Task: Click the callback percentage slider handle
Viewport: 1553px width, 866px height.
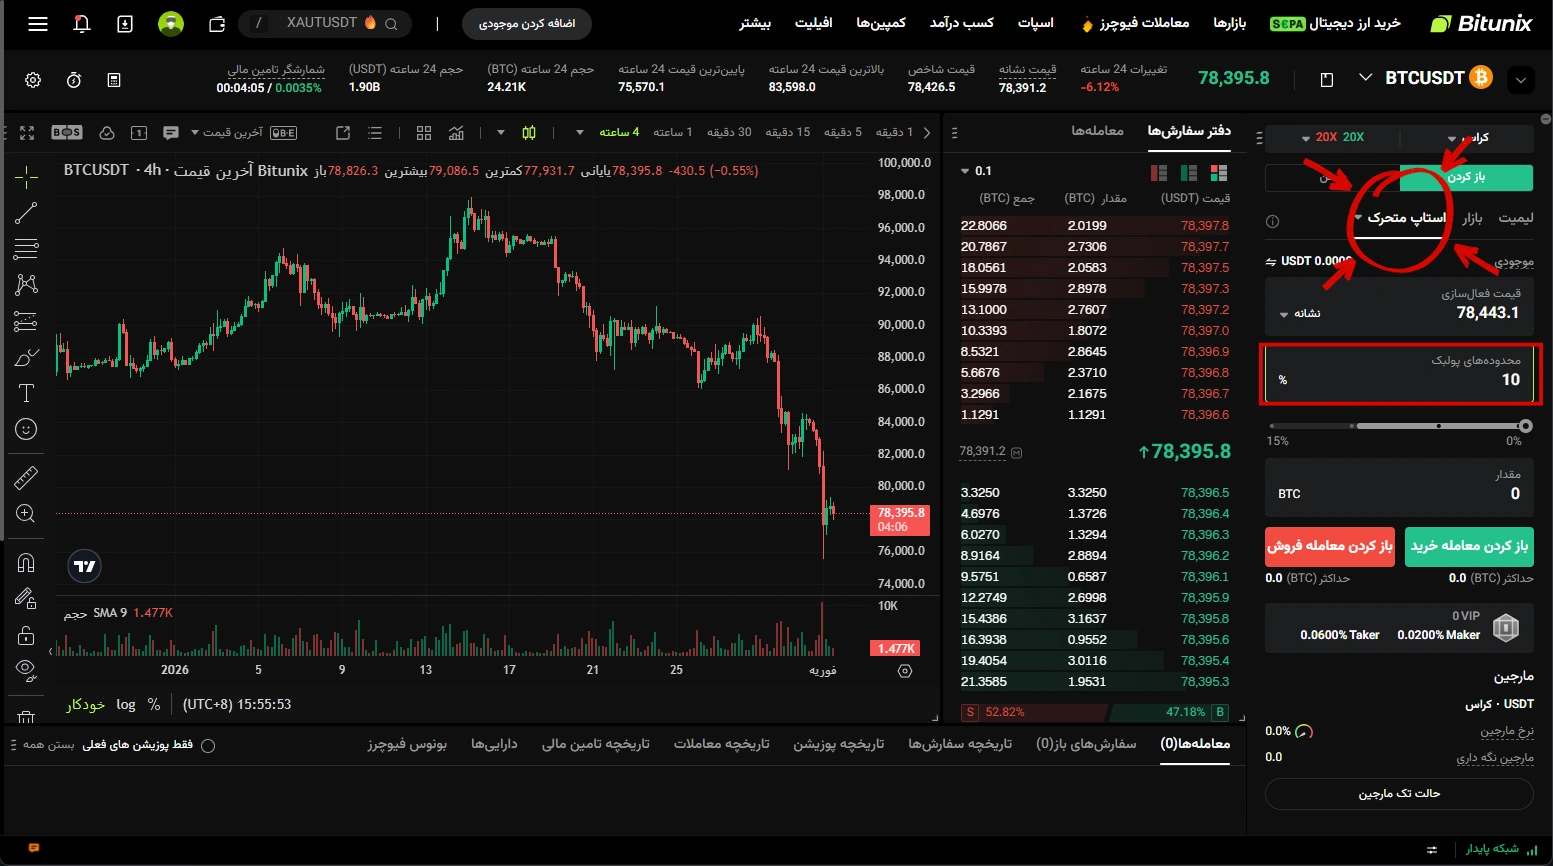Action: point(1525,426)
